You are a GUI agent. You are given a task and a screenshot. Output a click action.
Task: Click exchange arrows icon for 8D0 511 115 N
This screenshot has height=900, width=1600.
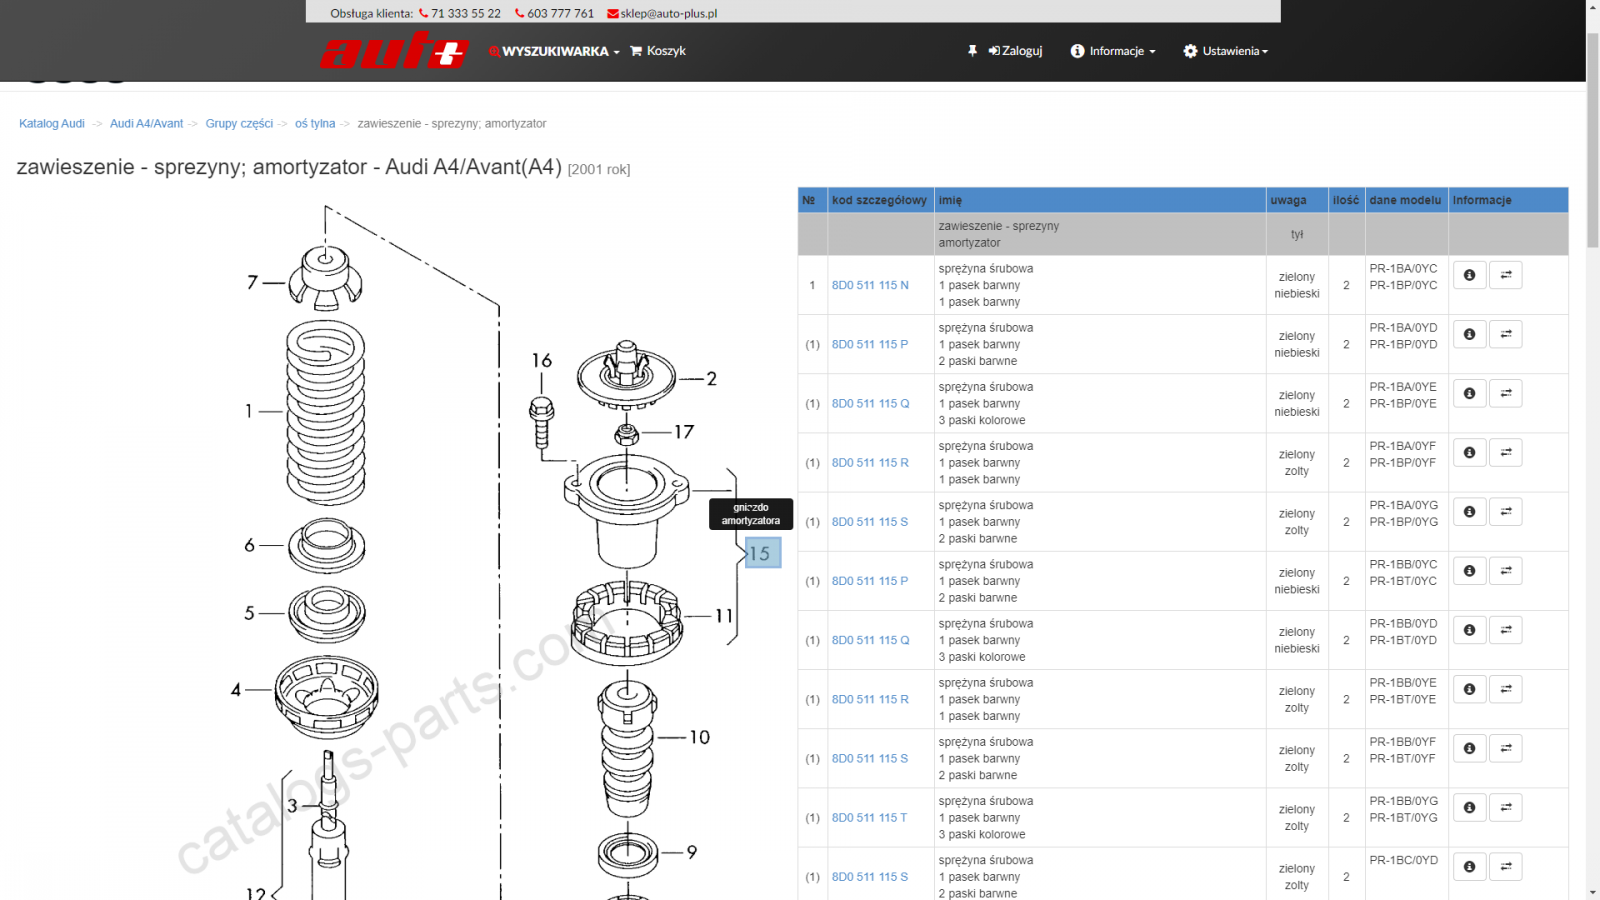pos(1506,275)
